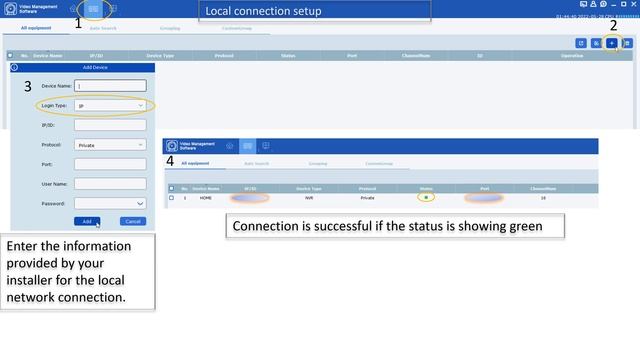640x360 pixels.
Task: Click the Add button in Add Device dialog
Action: coord(87,221)
